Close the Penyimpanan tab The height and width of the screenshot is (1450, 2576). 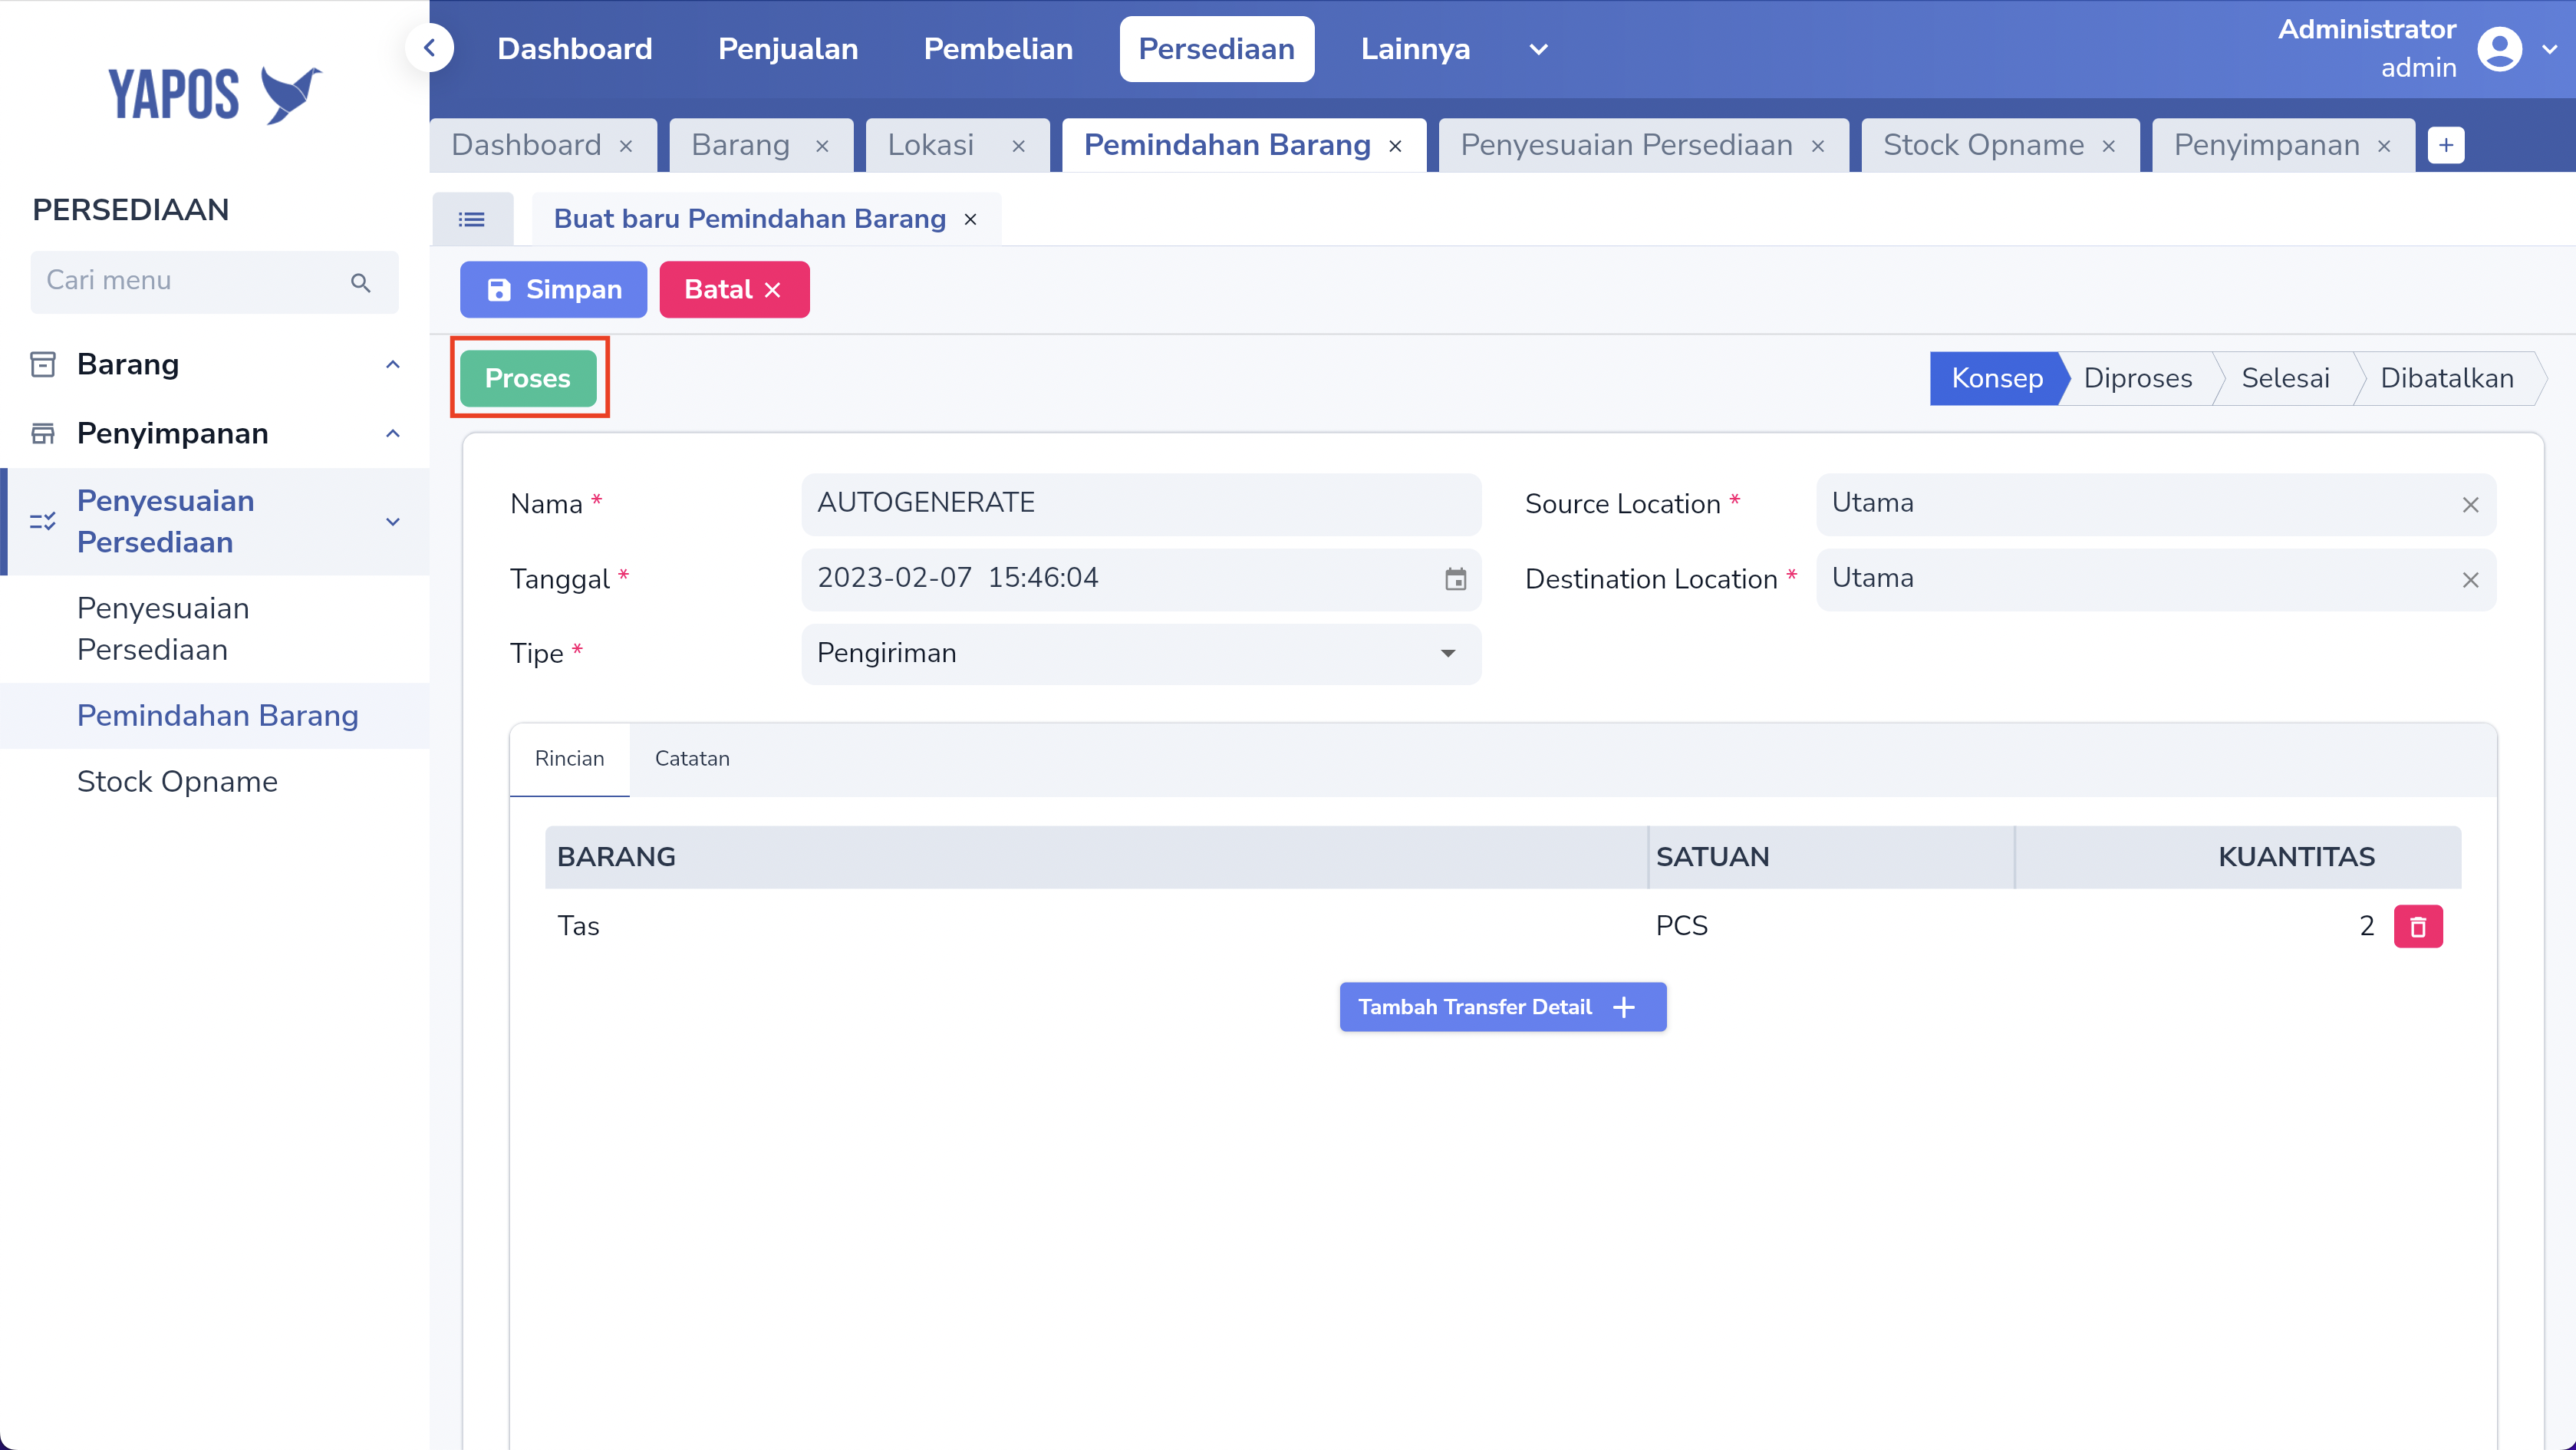point(2384,146)
